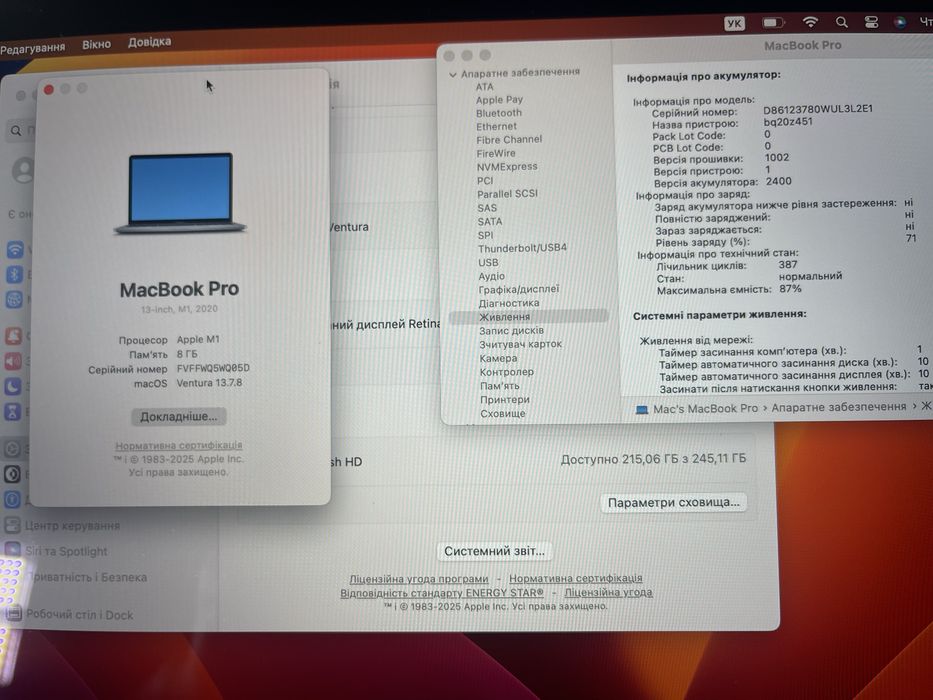Select PCI in hardware list
Image resolution: width=933 pixels, height=700 pixels.
click(x=485, y=181)
